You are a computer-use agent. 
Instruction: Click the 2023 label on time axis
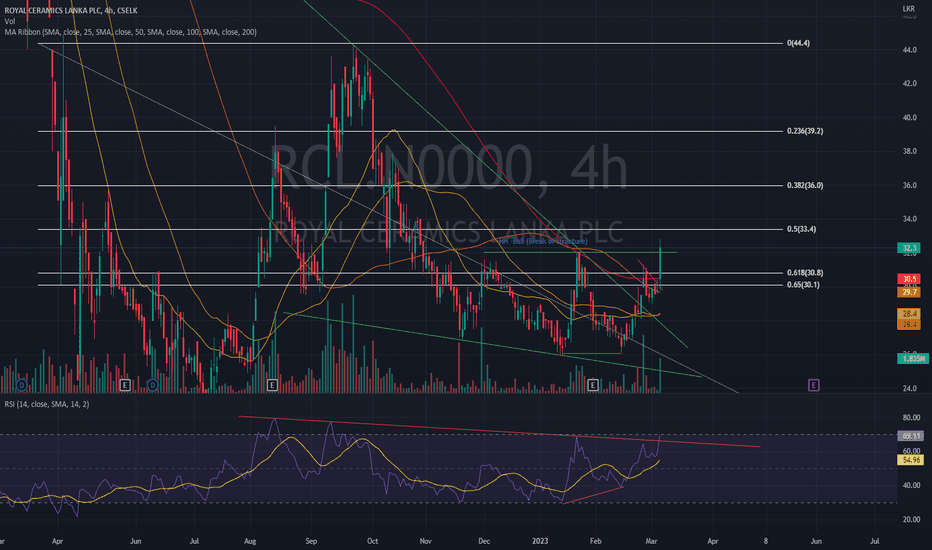click(x=540, y=541)
